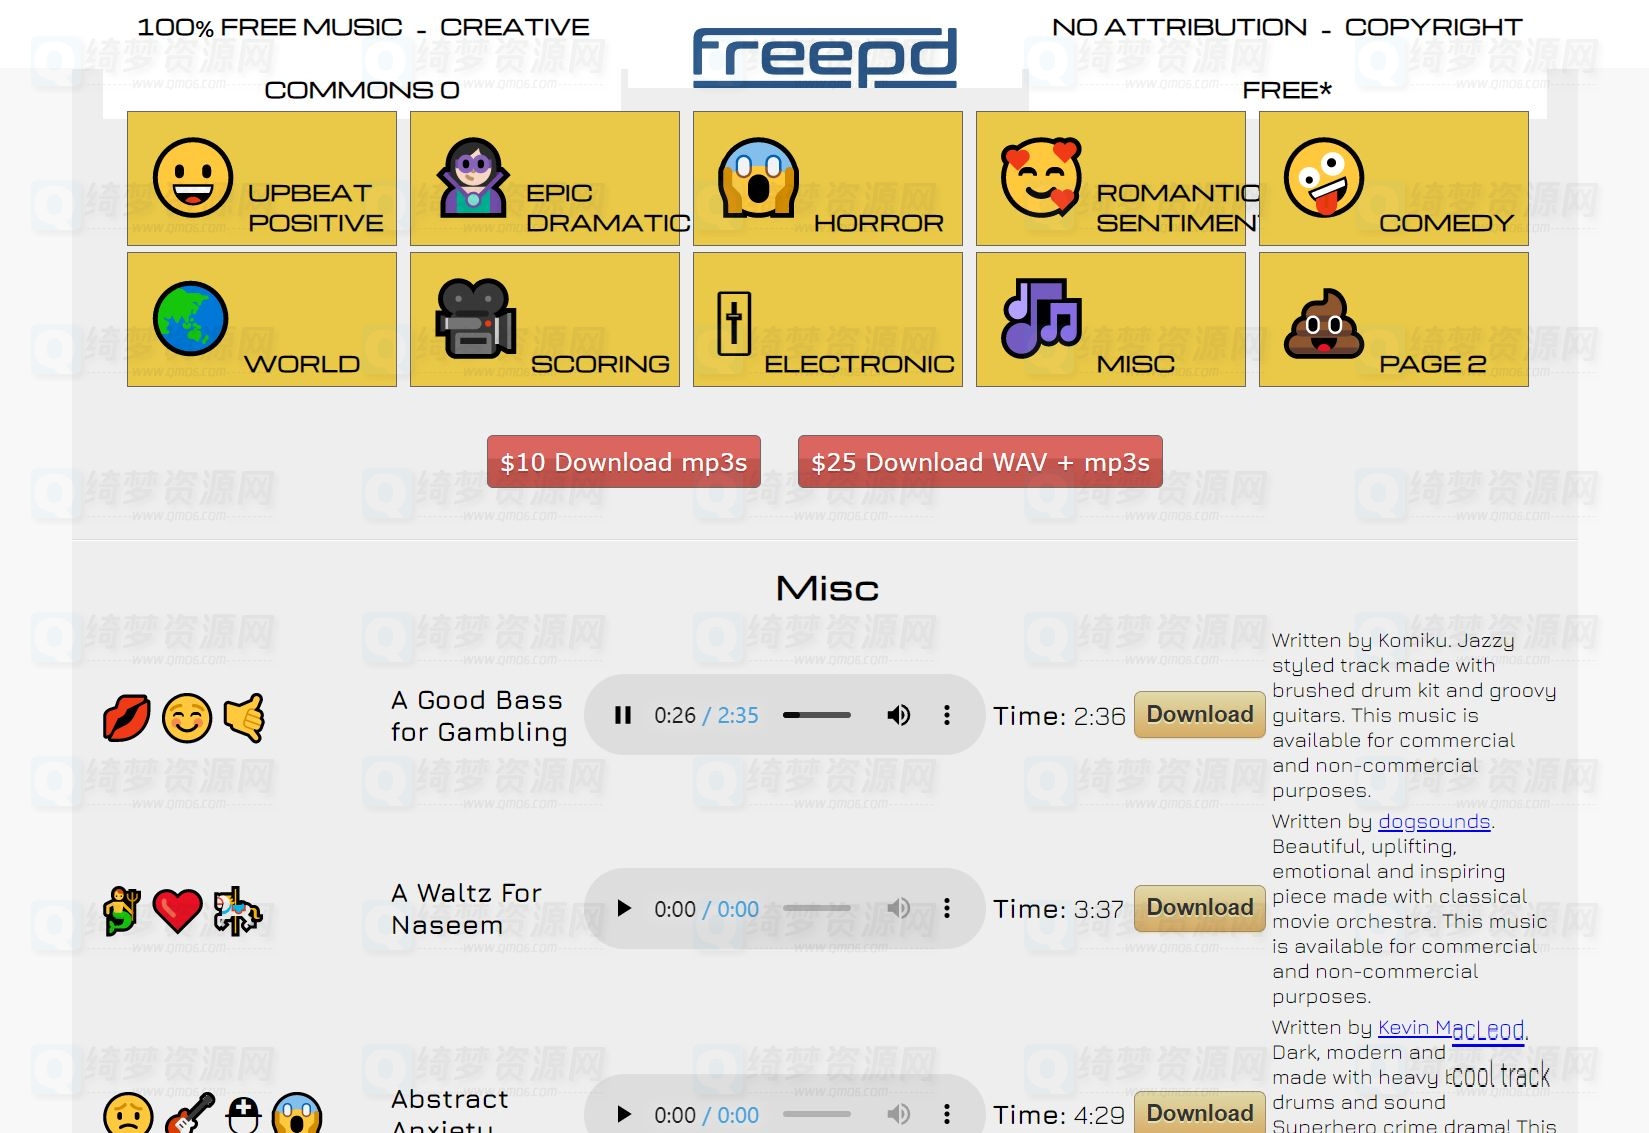Pause the A Good Bass for Gambling track
Screen dimensions: 1649x1133
[623, 715]
